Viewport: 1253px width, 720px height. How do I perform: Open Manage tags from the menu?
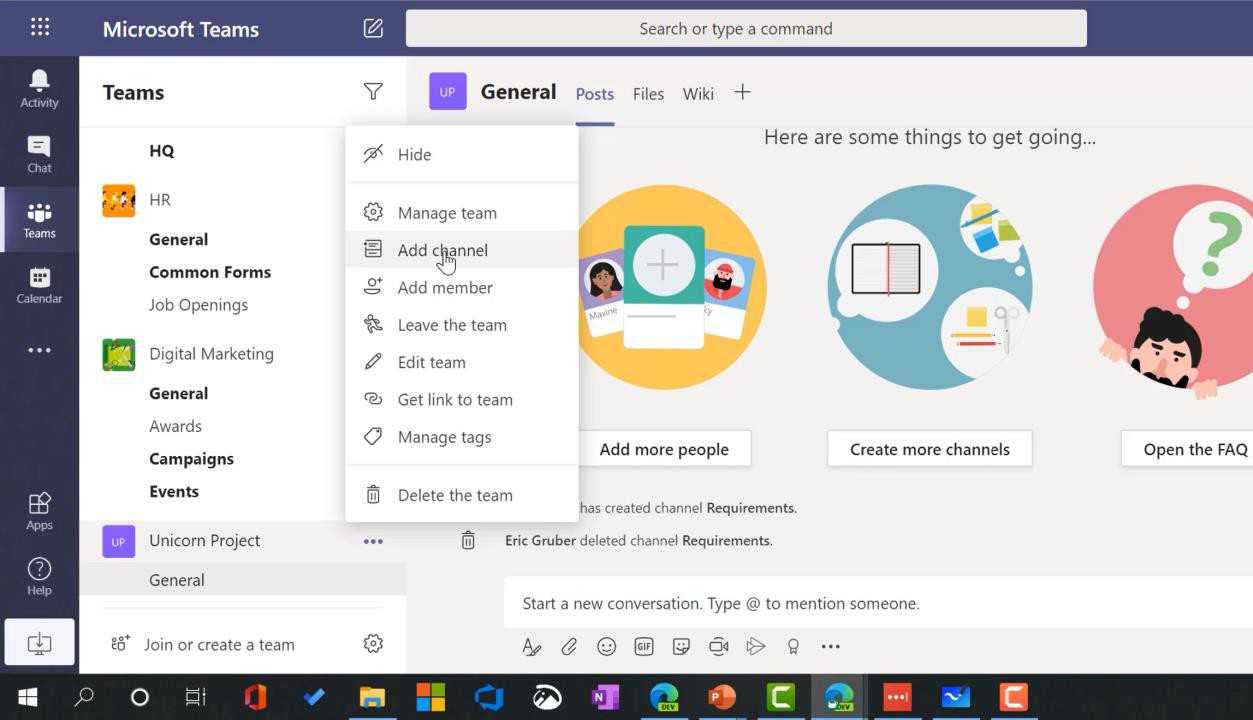click(462, 437)
